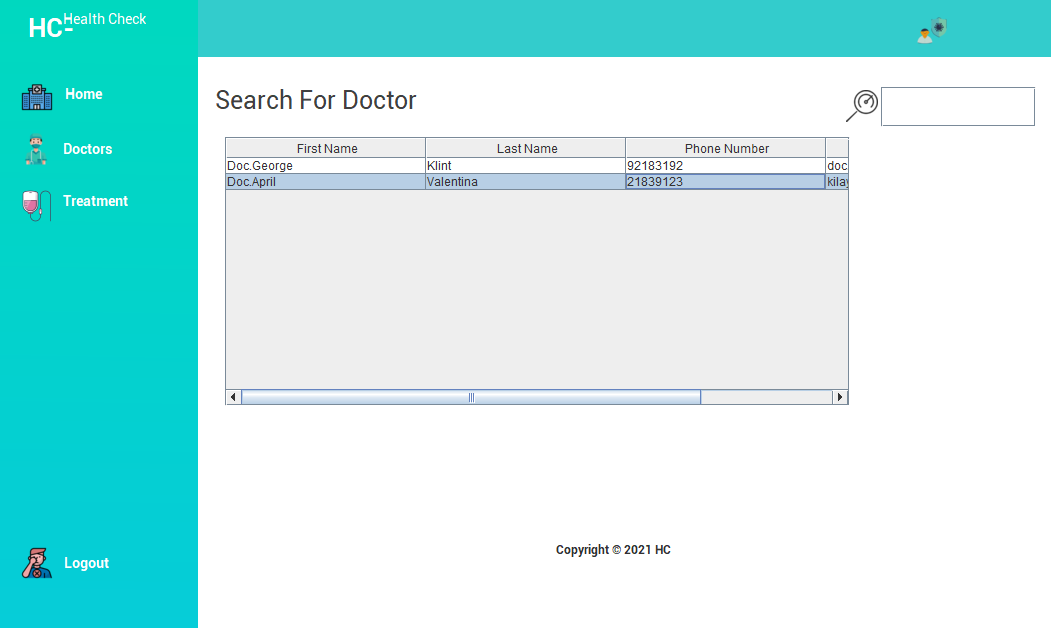The width and height of the screenshot is (1051, 629).
Task: Select the Valentina last name cell
Action: point(526,182)
